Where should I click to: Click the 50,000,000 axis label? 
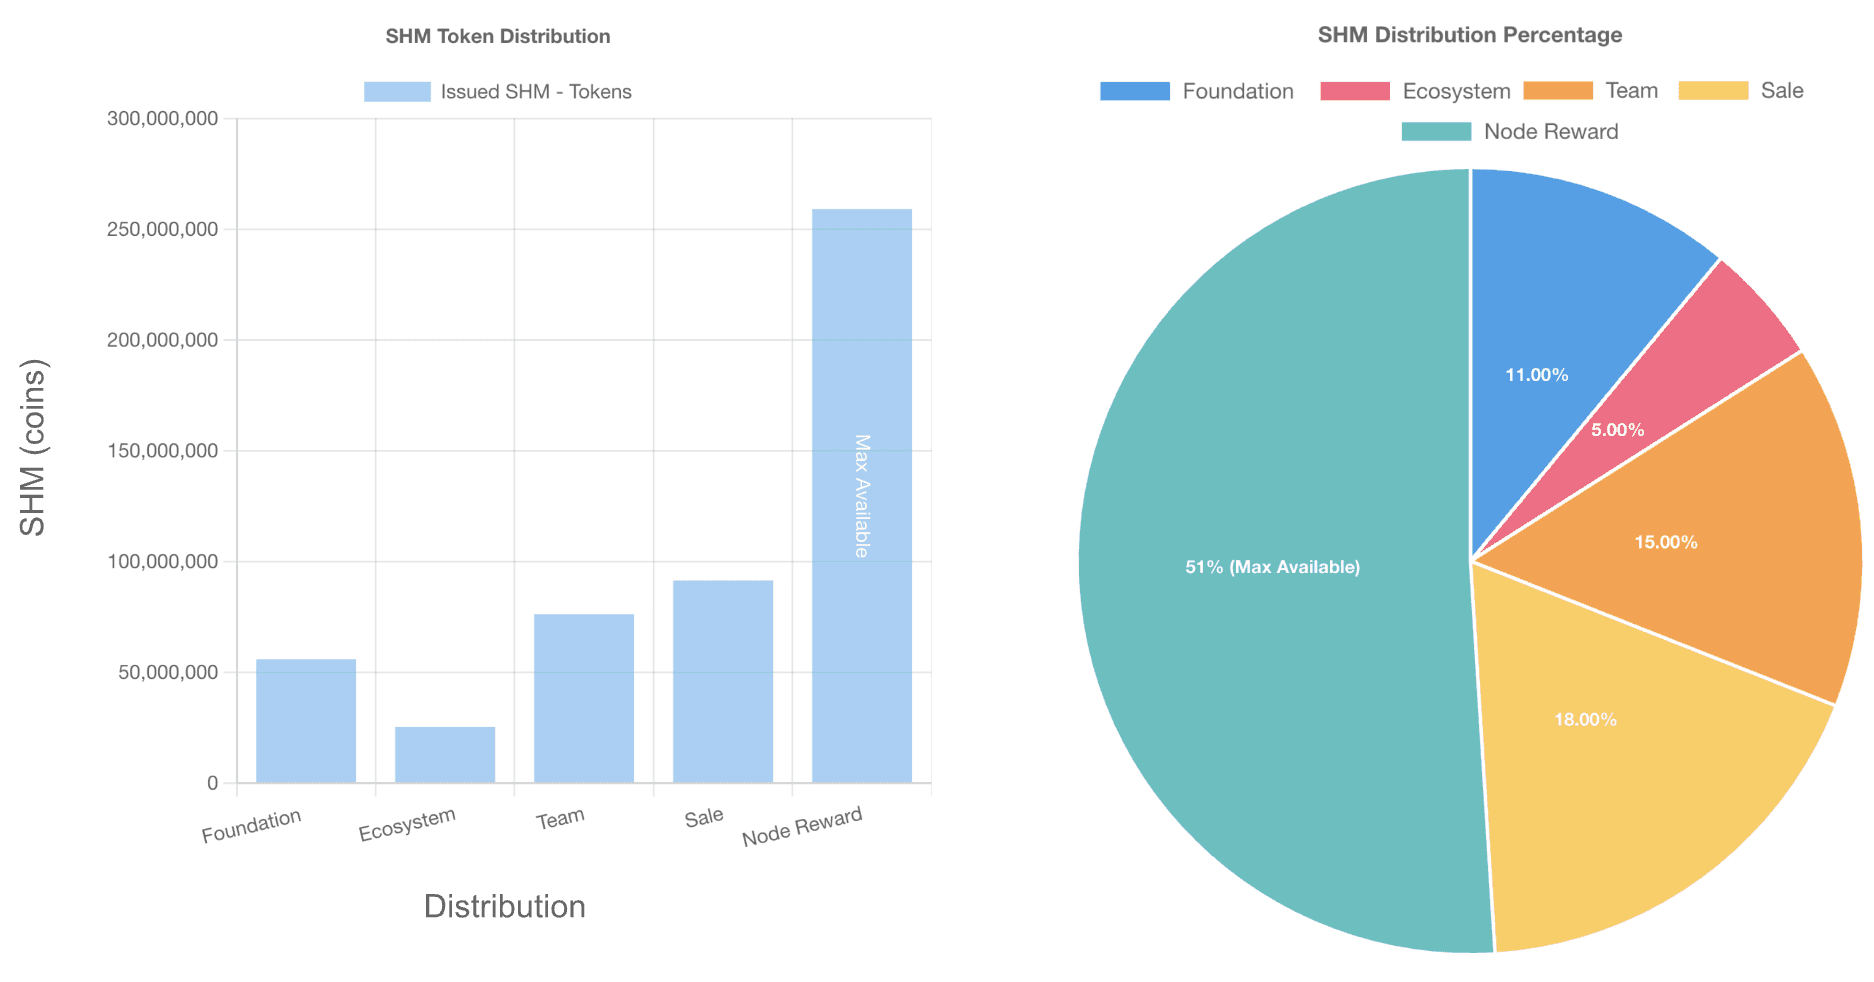[x=168, y=673]
